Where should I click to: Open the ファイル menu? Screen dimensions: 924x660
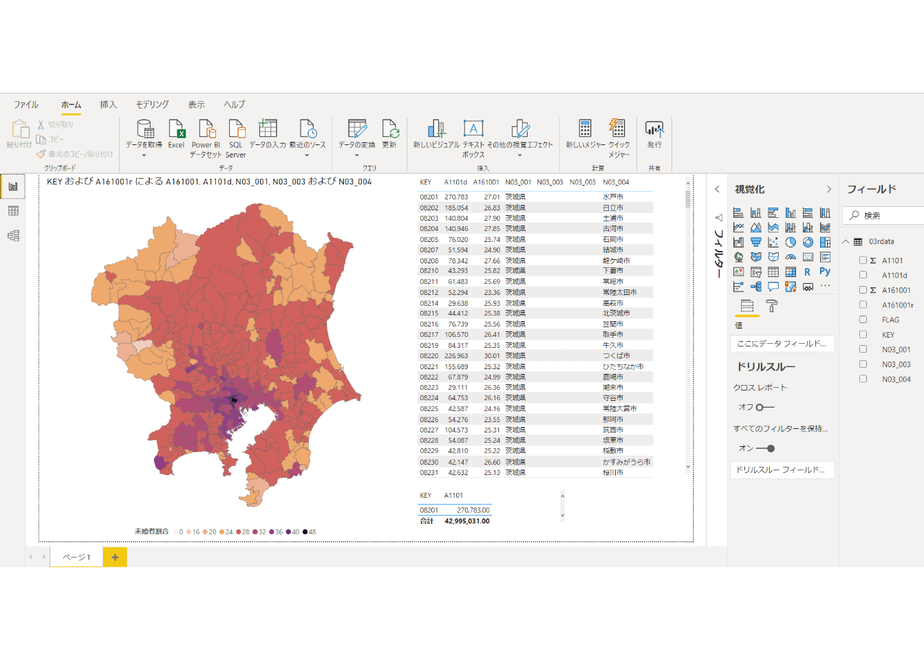(x=26, y=104)
